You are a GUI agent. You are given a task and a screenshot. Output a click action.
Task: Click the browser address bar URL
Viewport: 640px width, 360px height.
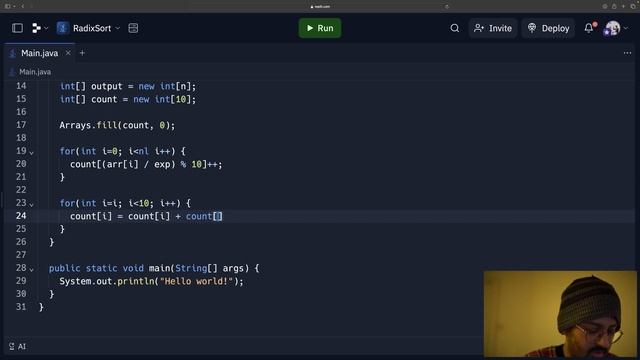(x=320, y=7)
